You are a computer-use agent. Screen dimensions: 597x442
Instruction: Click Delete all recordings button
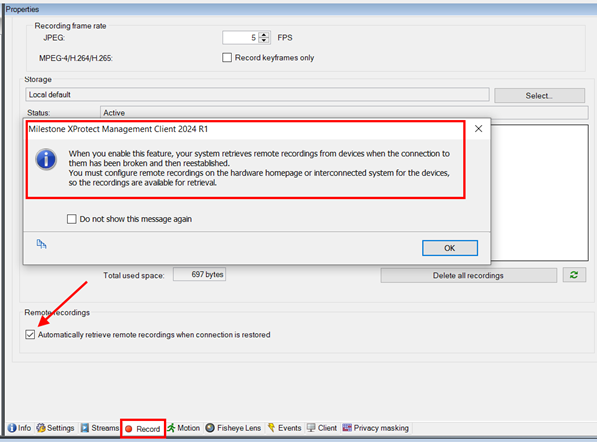(468, 275)
